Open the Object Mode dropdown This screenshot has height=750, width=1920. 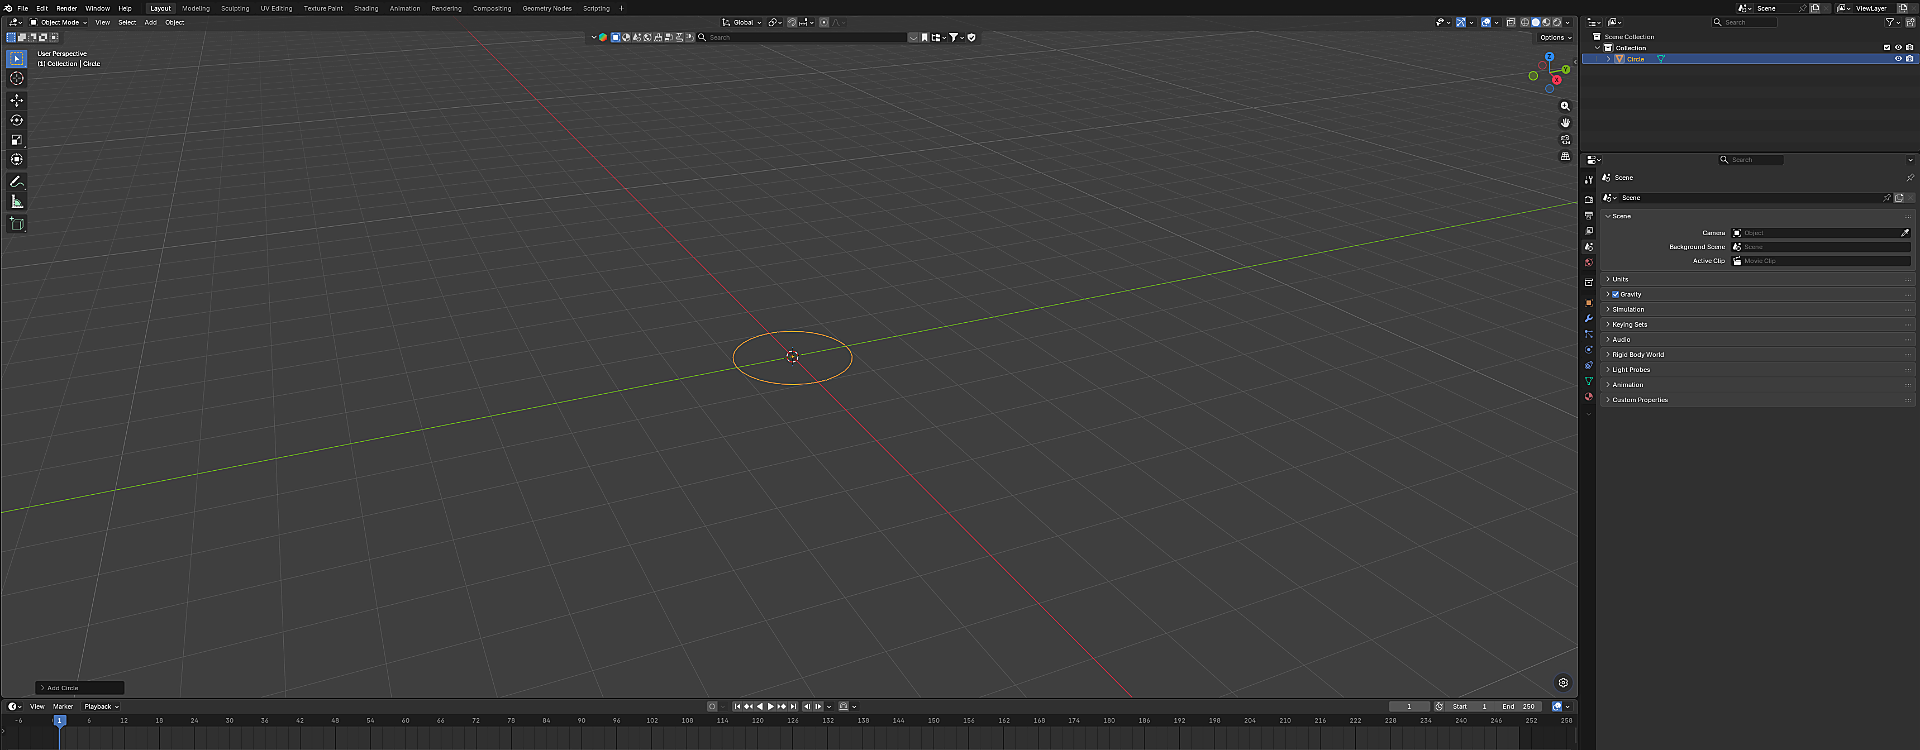tap(58, 22)
